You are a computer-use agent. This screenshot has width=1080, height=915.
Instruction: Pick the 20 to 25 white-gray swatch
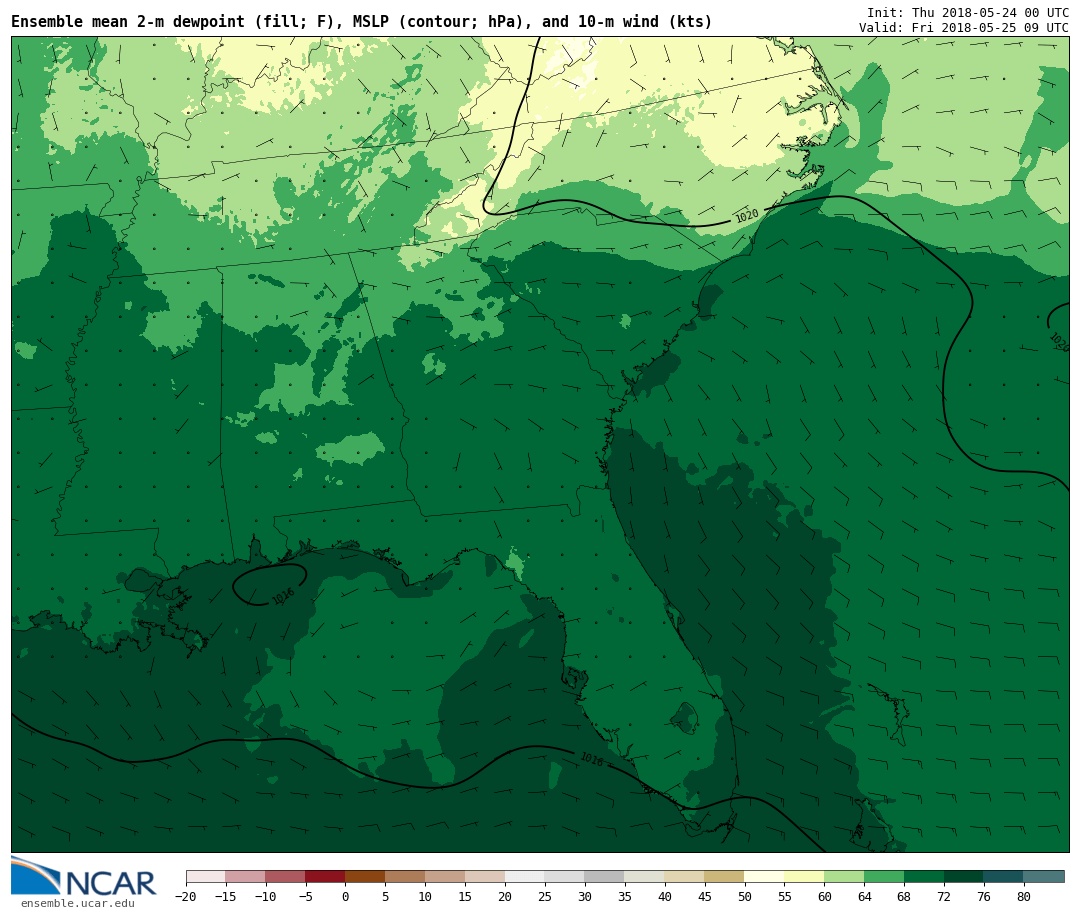pos(525,876)
